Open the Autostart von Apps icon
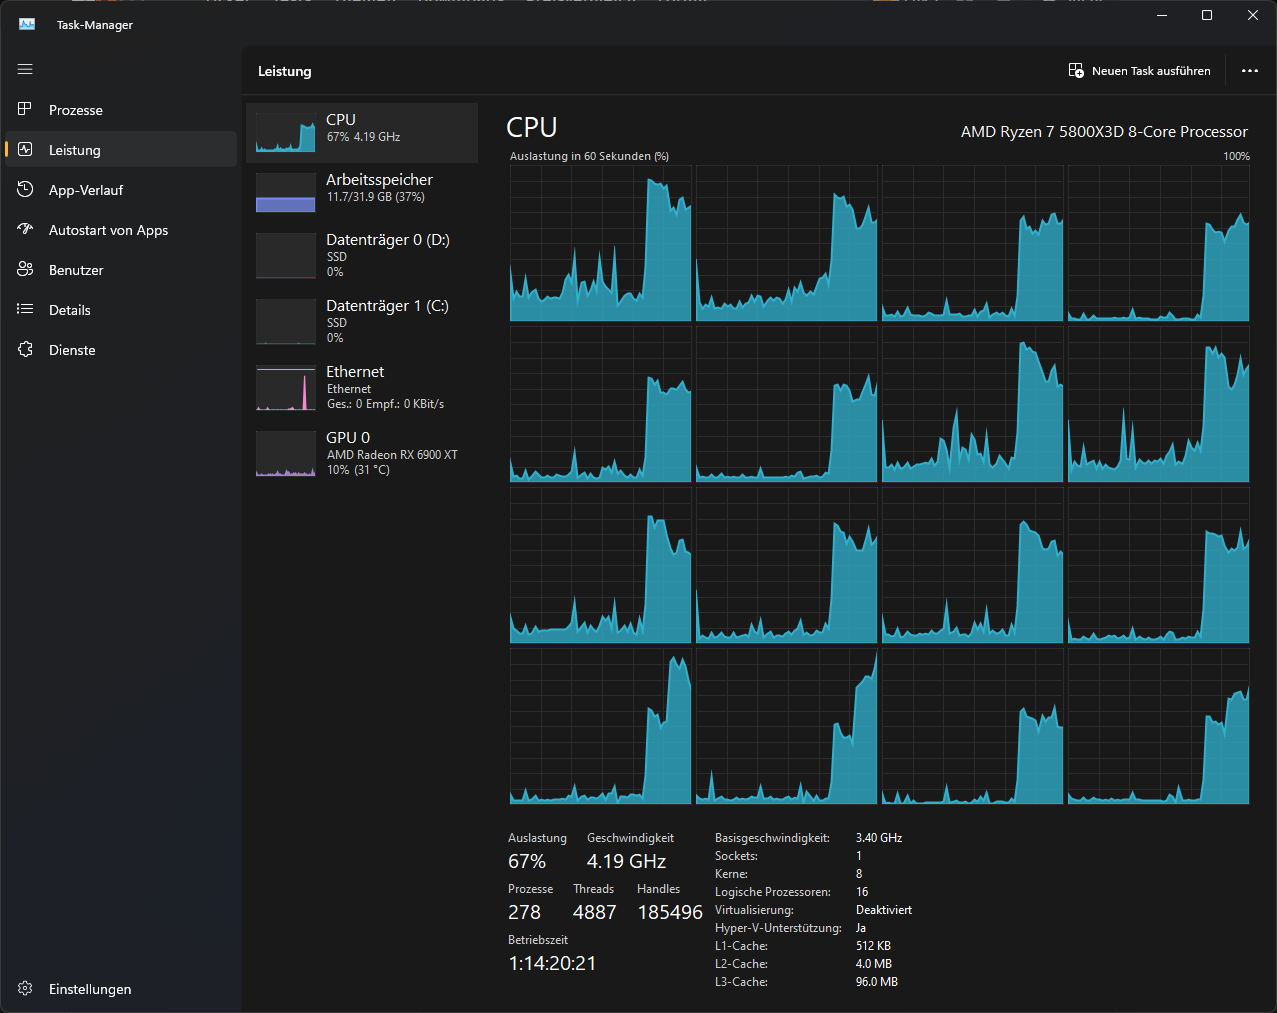Screen dimensions: 1277x1013 25,230
